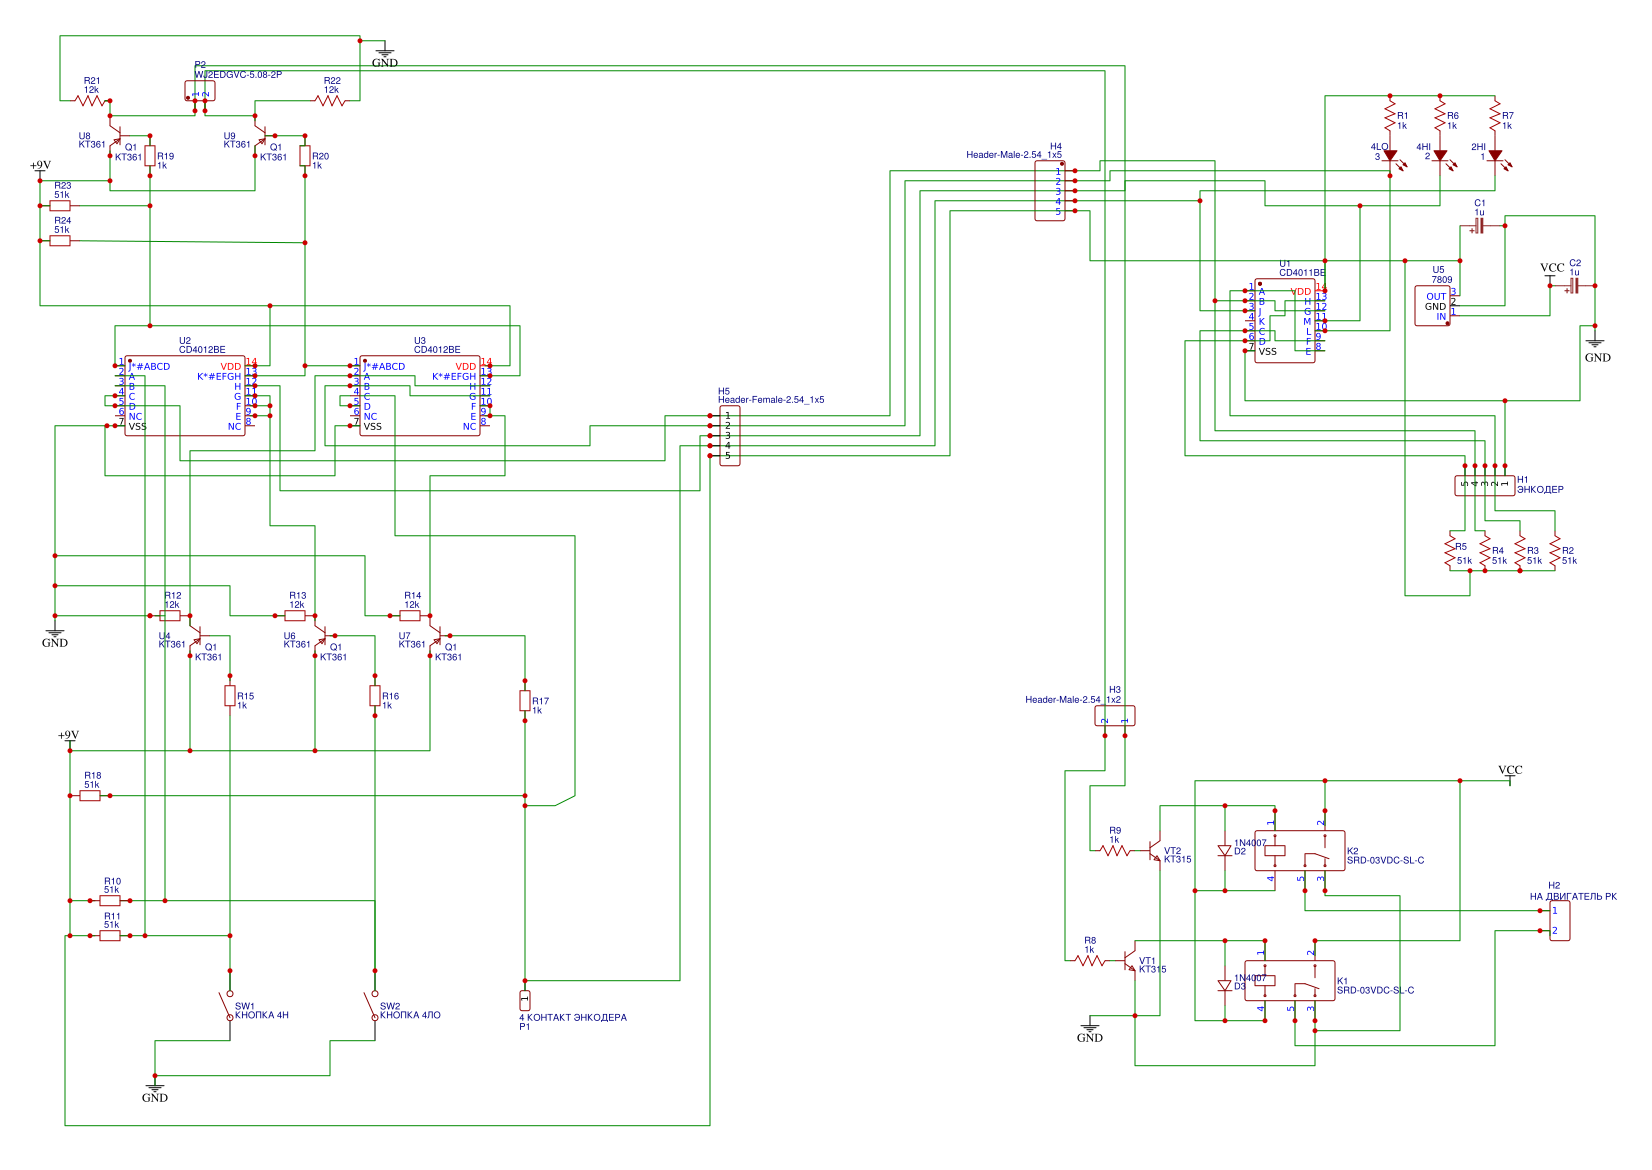Click the 'Header-Female-2.54_1x5' label text

pyautogui.click(x=771, y=400)
